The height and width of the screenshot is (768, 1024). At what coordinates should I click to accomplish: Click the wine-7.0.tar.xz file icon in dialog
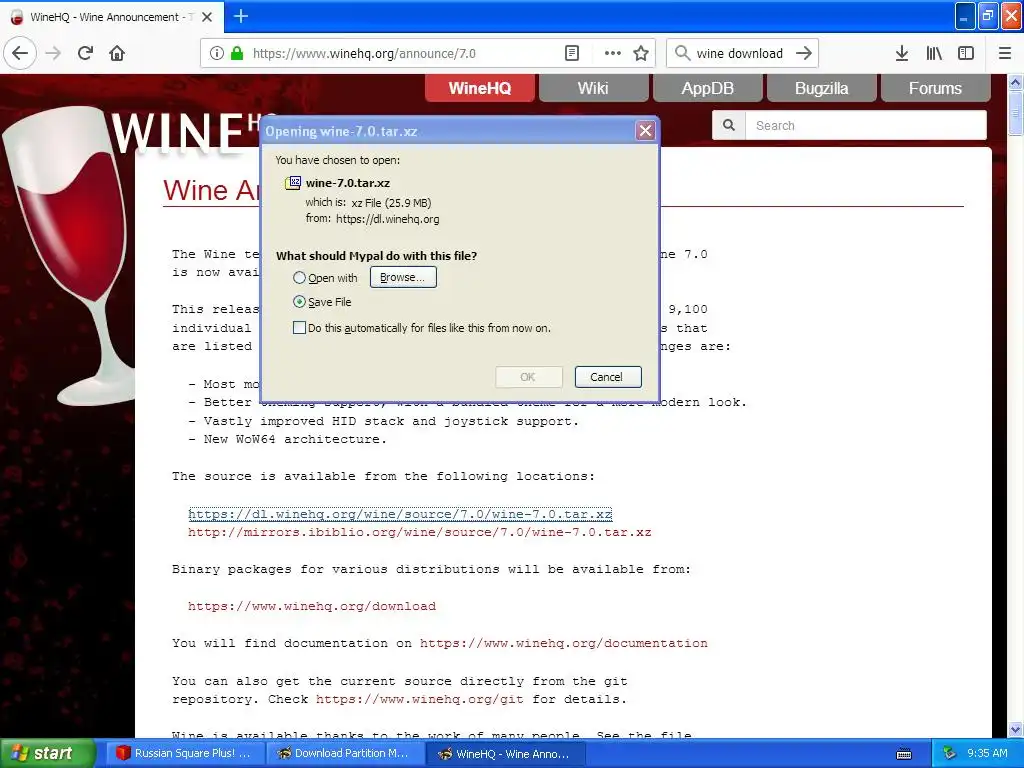coord(293,183)
